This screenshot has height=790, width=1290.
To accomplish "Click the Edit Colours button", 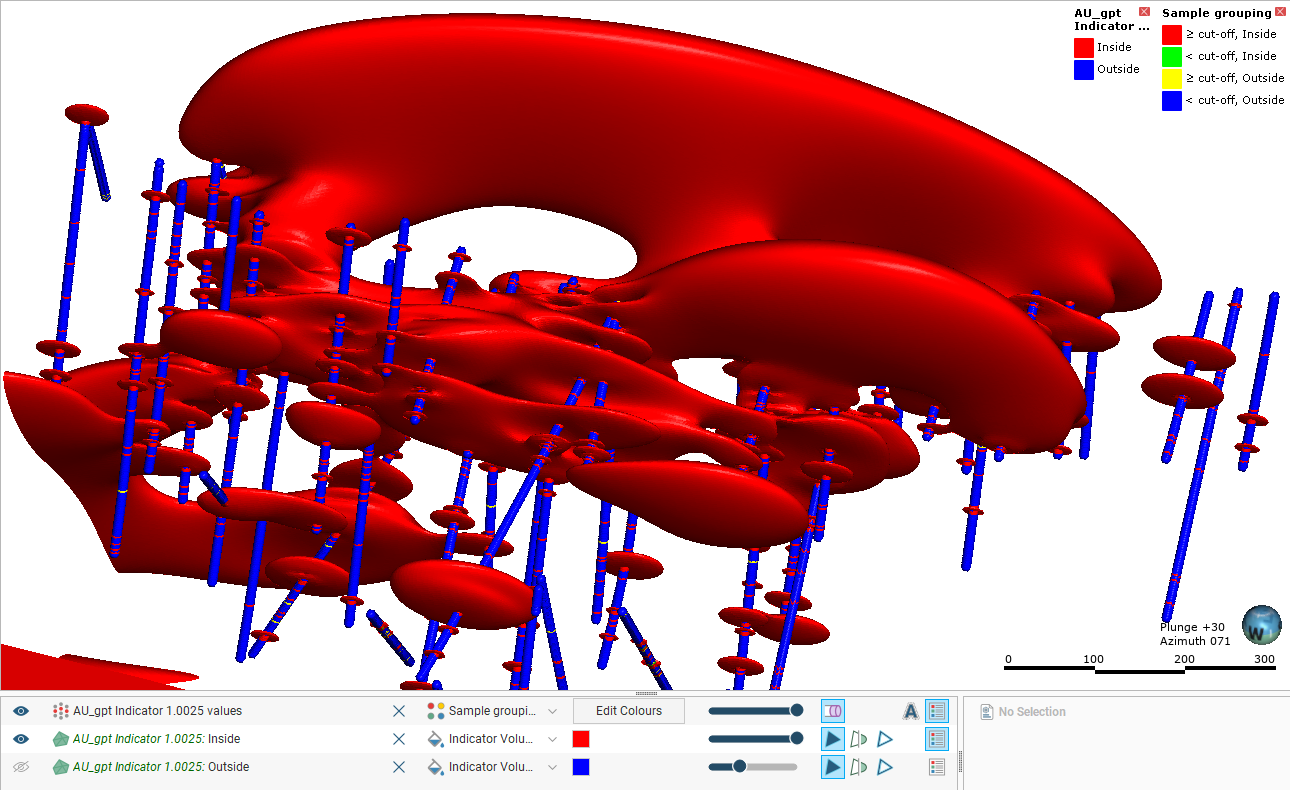I will [x=628, y=711].
